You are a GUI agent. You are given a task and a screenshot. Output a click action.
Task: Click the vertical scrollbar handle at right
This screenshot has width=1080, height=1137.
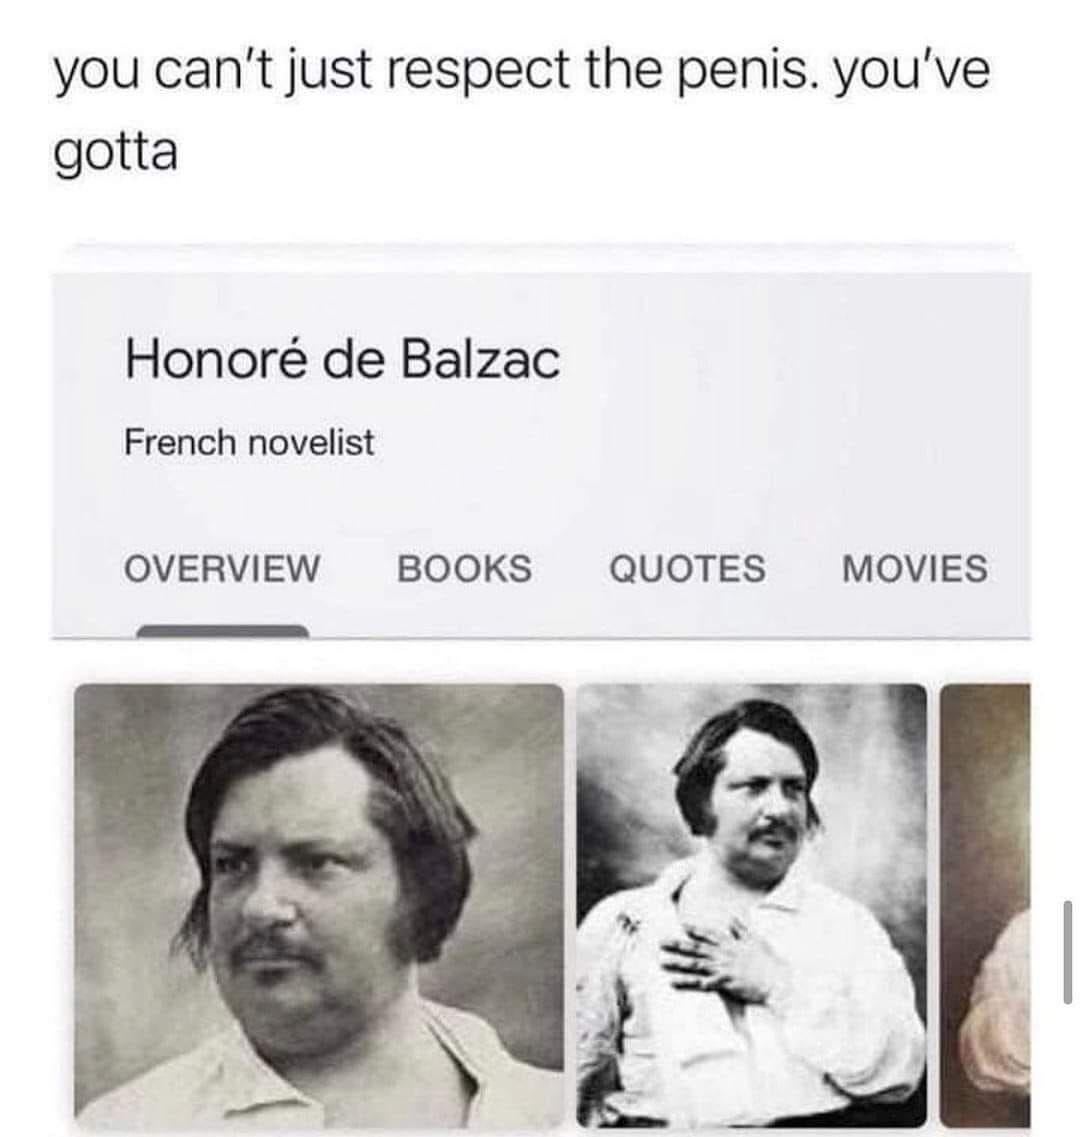(x=1067, y=952)
